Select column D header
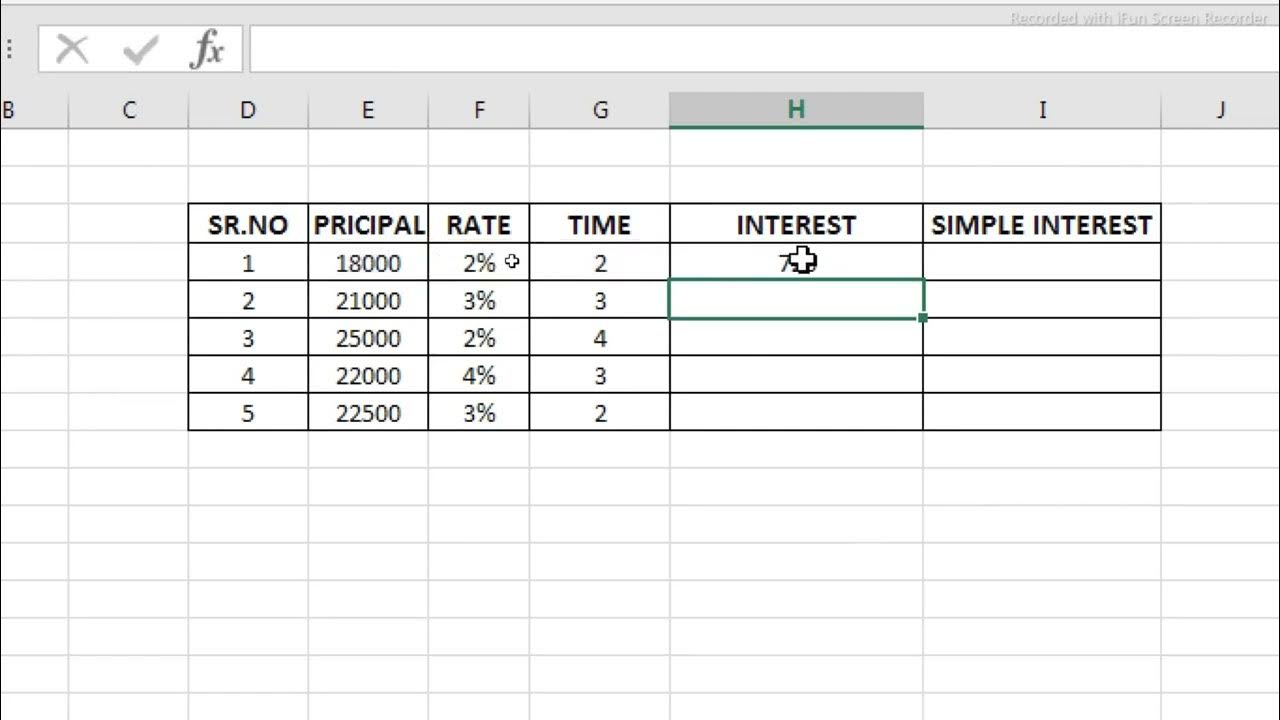Image resolution: width=1280 pixels, height=720 pixels. 248,110
